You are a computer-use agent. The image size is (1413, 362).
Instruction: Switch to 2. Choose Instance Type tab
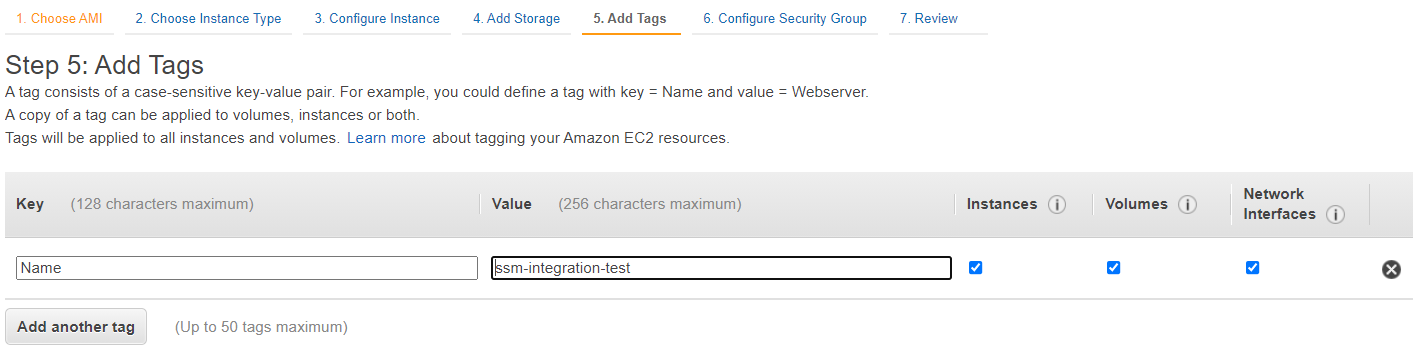point(208,19)
